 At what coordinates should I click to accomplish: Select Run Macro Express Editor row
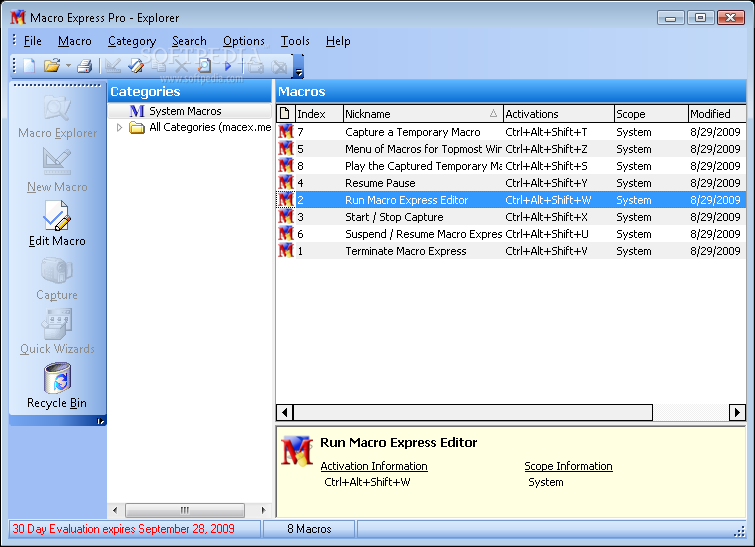pyautogui.click(x=511, y=200)
